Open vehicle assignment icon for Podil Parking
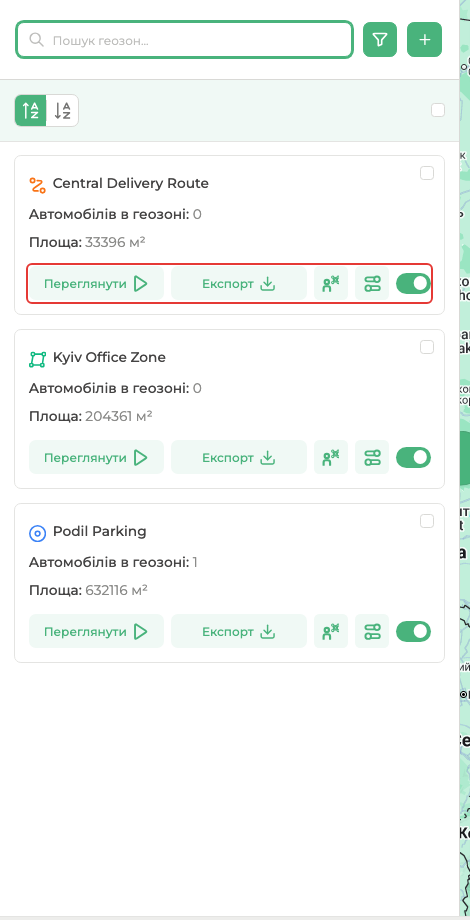The width and height of the screenshot is (470, 920). click(x=331, y=631)
